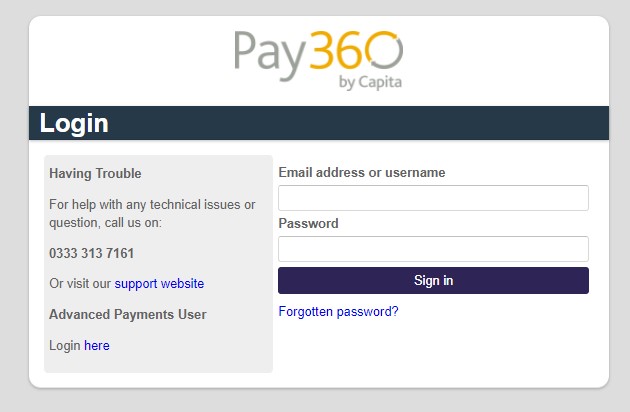Screen dimensions: 630x412
Task: Click the Advanced Payments User heading
Action: pyautogui.click(x=128, y=314)
